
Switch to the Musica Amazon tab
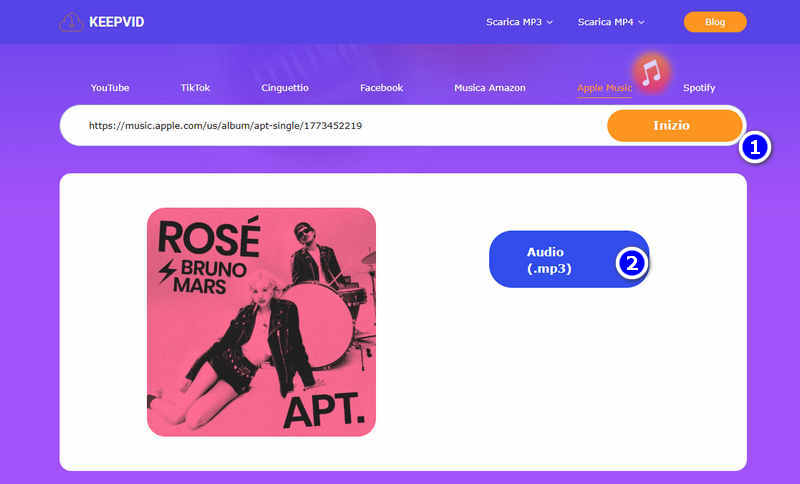[x=489, y=88]
